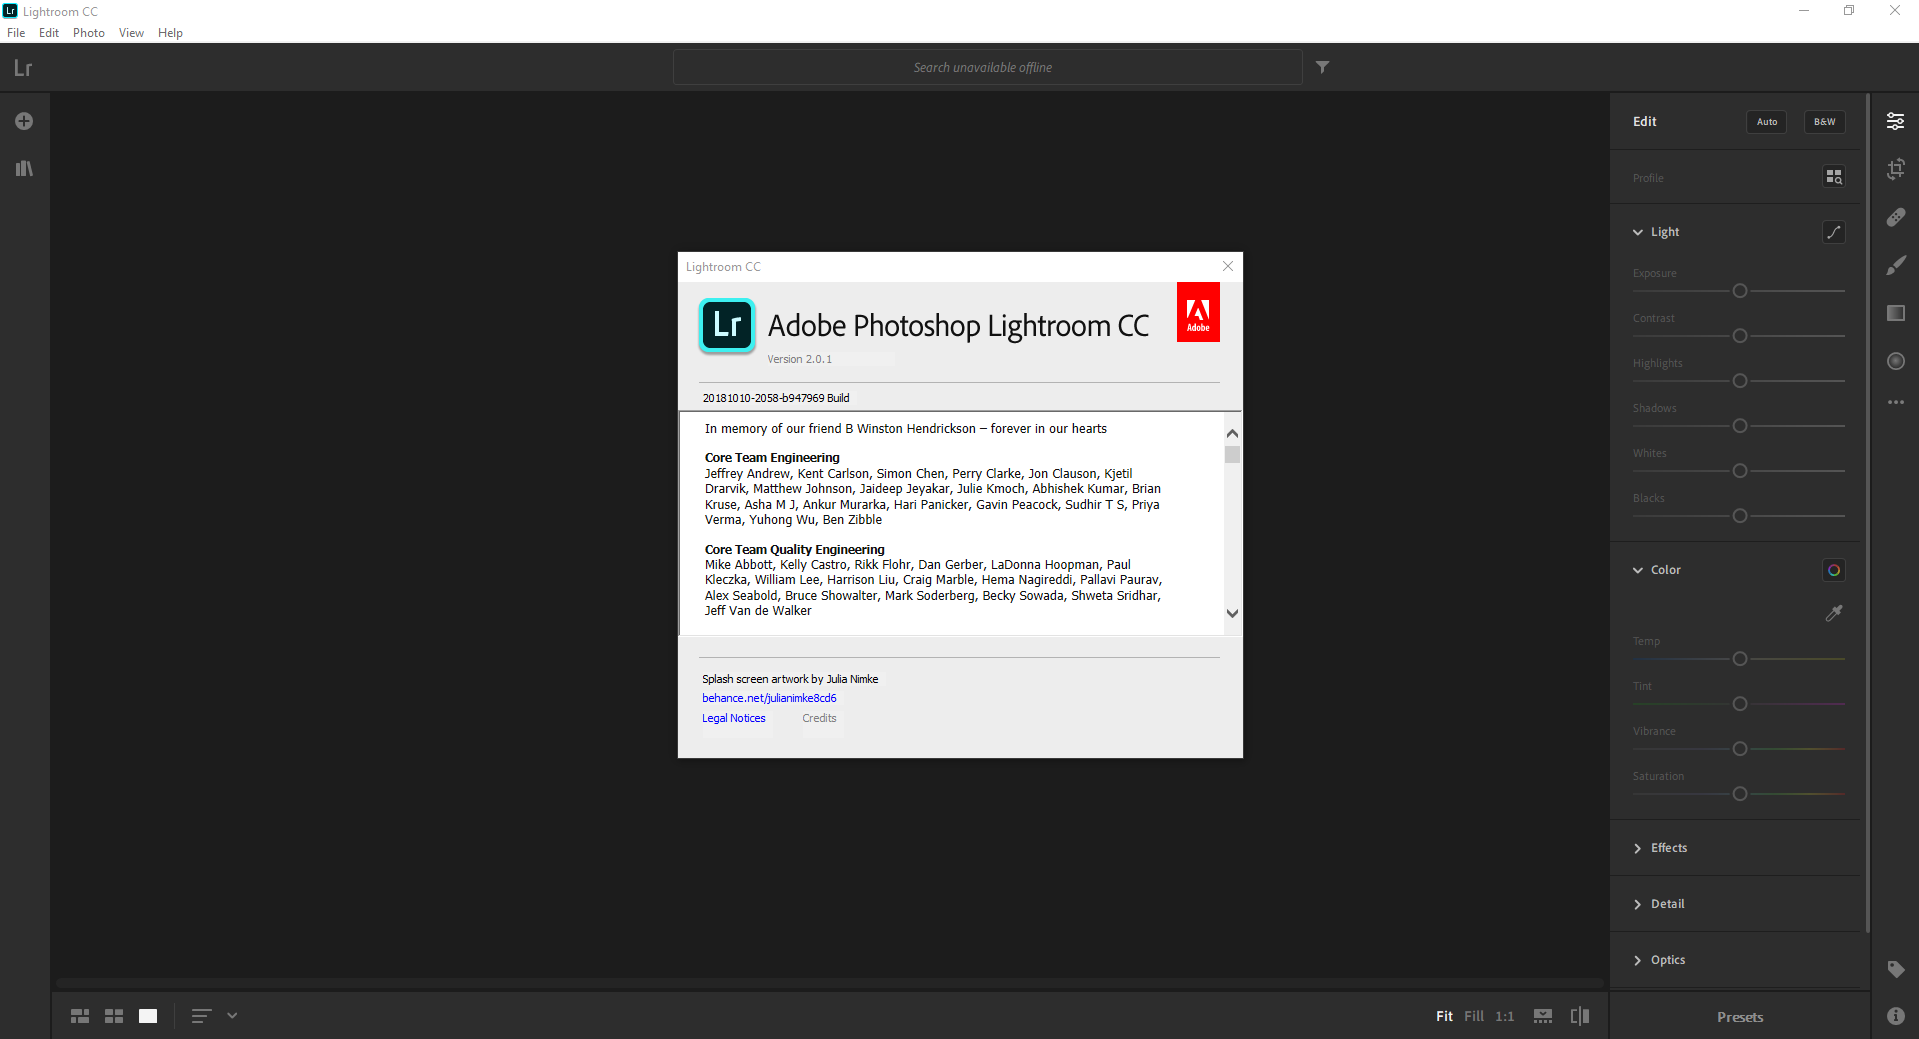
Task: Open the File menu
Action: tap(16, 33)
